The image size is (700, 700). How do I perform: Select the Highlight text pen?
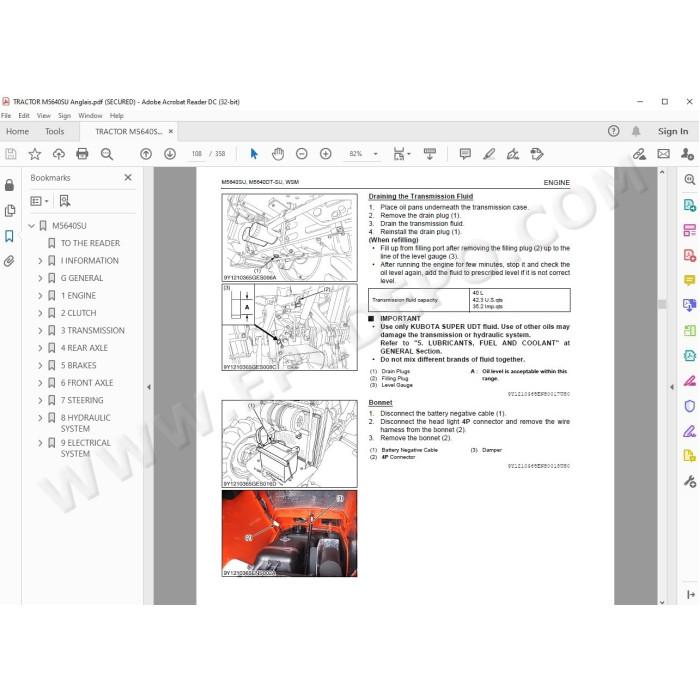pyautogui.click(x=489, y=154)
